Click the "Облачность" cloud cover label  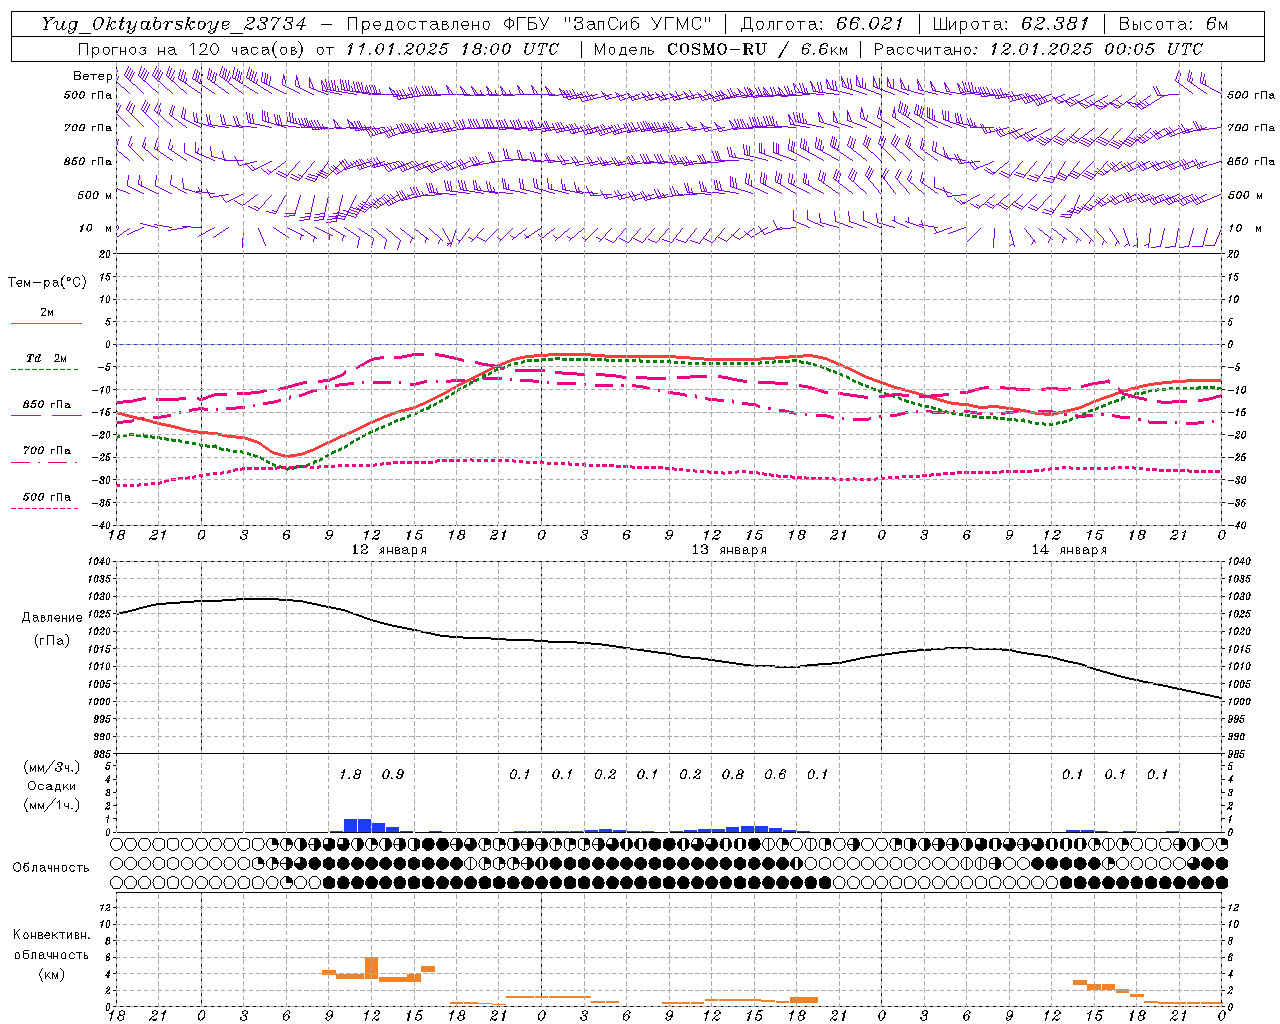[x=51, y=868]
